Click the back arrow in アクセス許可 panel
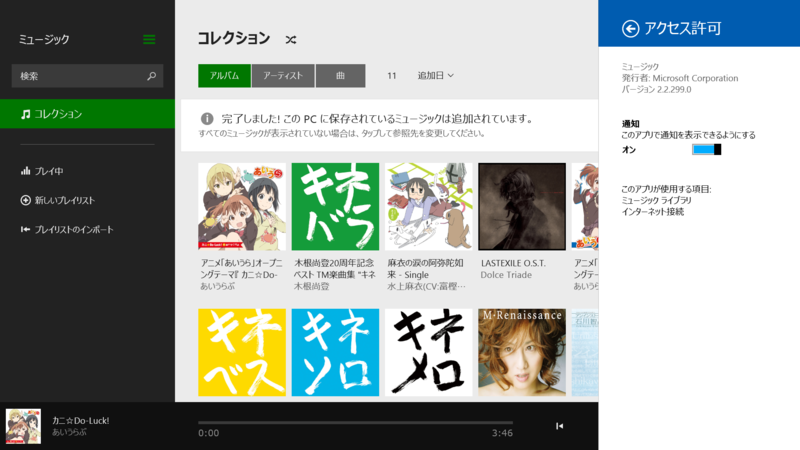The height and width of the screenshot is (450, 800). coord(630,29)
